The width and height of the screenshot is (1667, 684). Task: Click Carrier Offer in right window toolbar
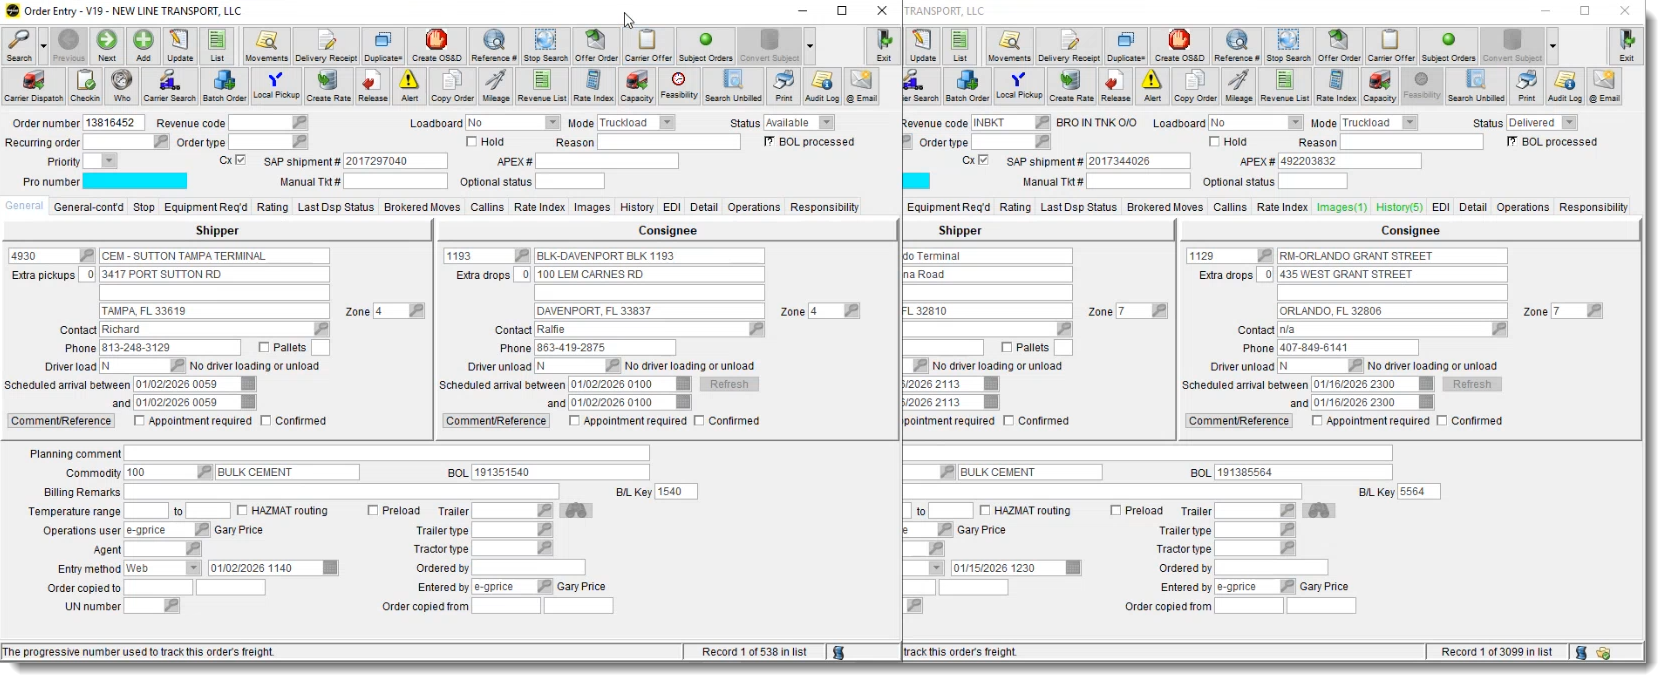[1391, 46]
